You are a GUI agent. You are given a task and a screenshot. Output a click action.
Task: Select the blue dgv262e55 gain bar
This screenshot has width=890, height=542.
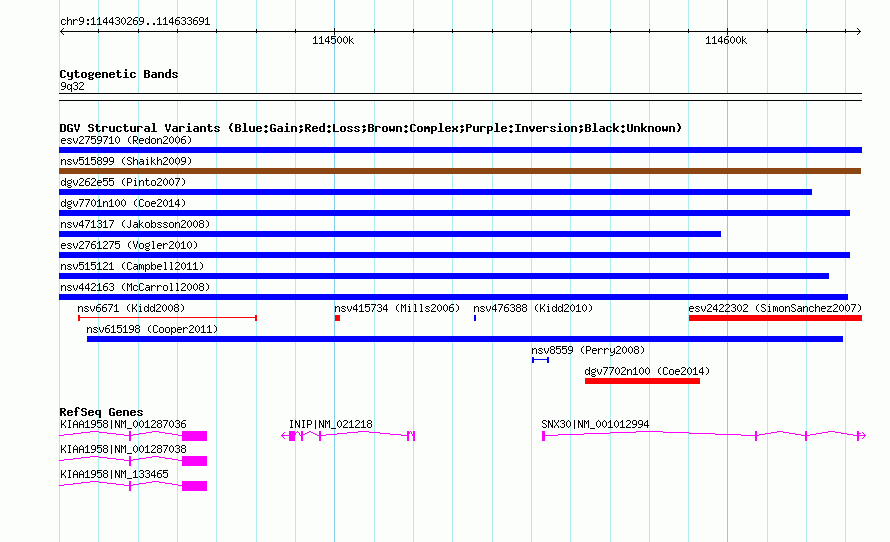click(435, 192)
